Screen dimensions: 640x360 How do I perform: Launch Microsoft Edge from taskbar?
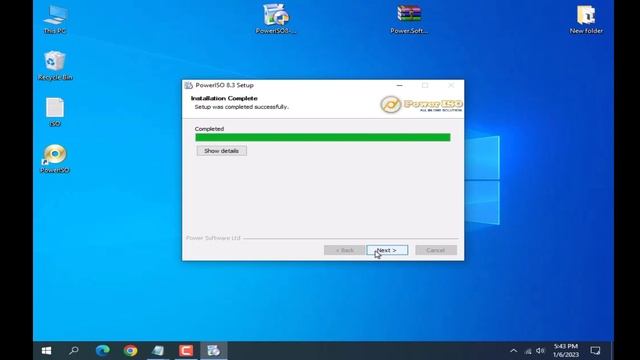coord(102,351)
